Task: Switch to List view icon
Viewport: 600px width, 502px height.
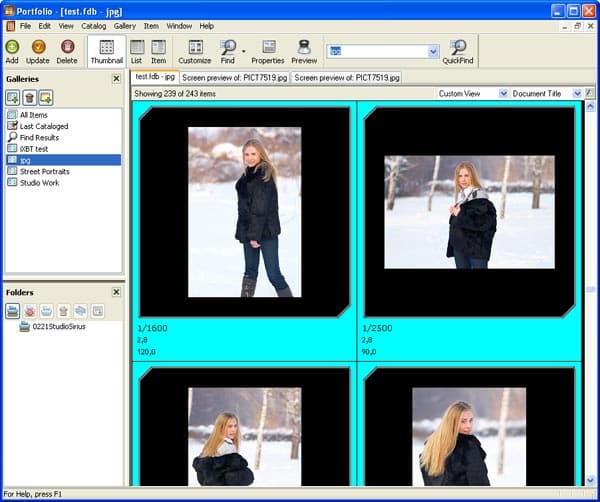Action: pyautogui.click(x=137, y=47)
